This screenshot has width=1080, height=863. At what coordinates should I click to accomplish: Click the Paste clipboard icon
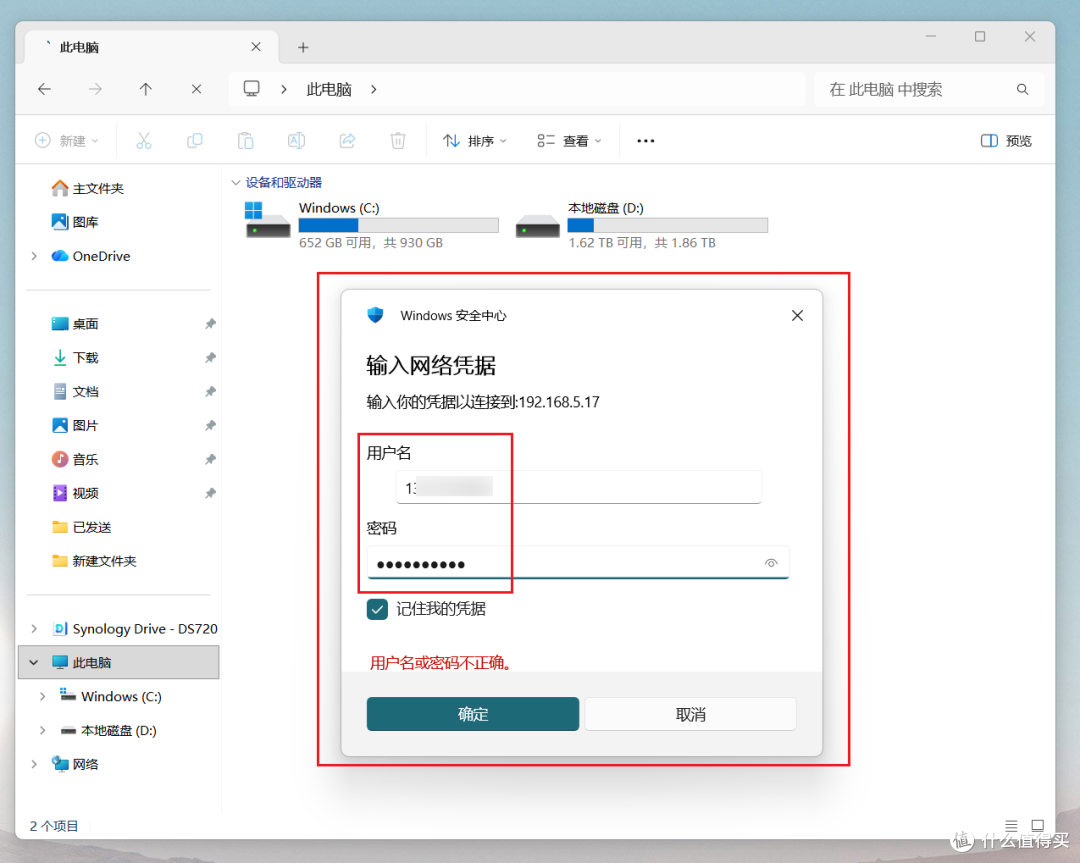245,141
